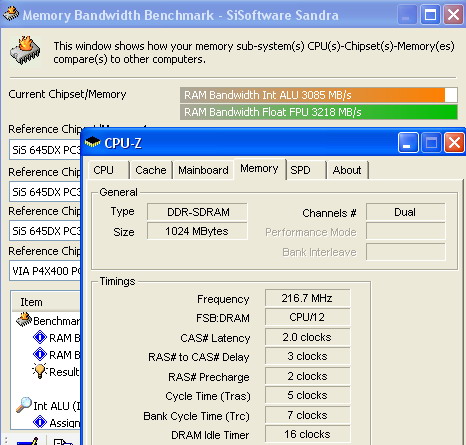The image size is (466, 445).
Task: Click the Frequency value 216.7 MHz
Action: point(307,298)
